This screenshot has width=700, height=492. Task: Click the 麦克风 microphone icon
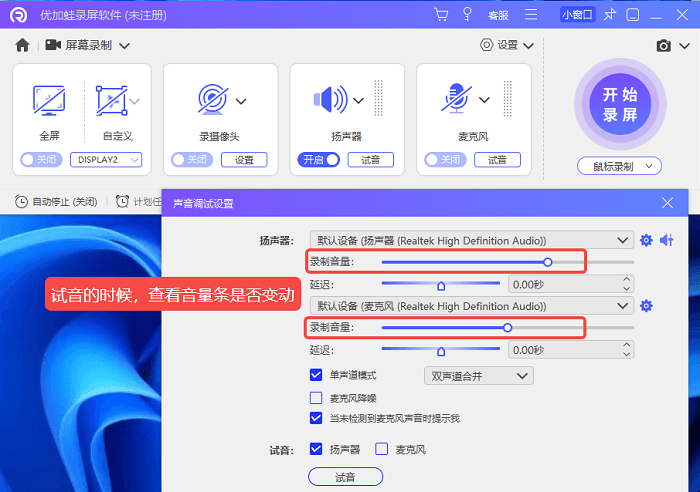pyautogui.click(x=456, y=98)
